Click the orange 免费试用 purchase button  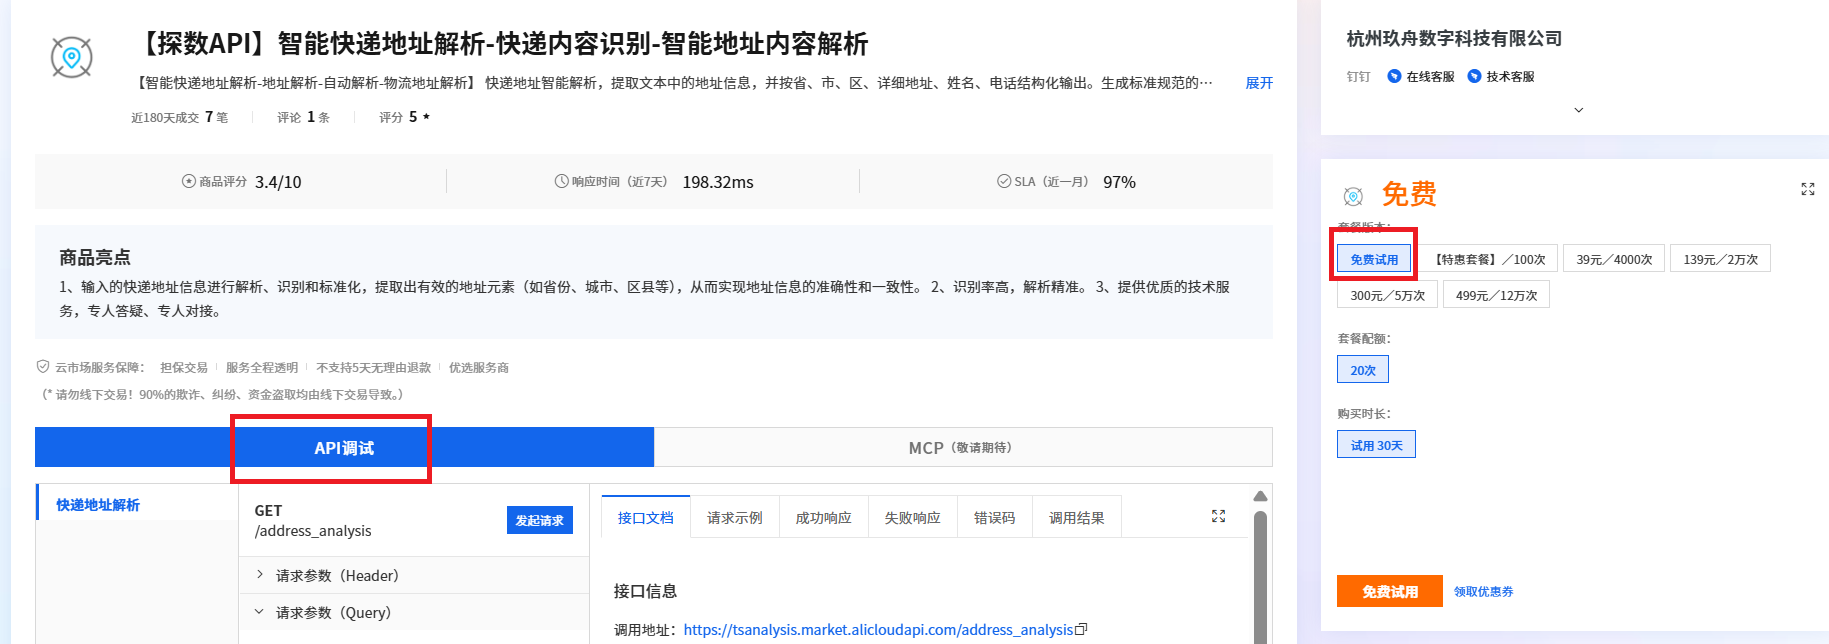click(1389, 591)
